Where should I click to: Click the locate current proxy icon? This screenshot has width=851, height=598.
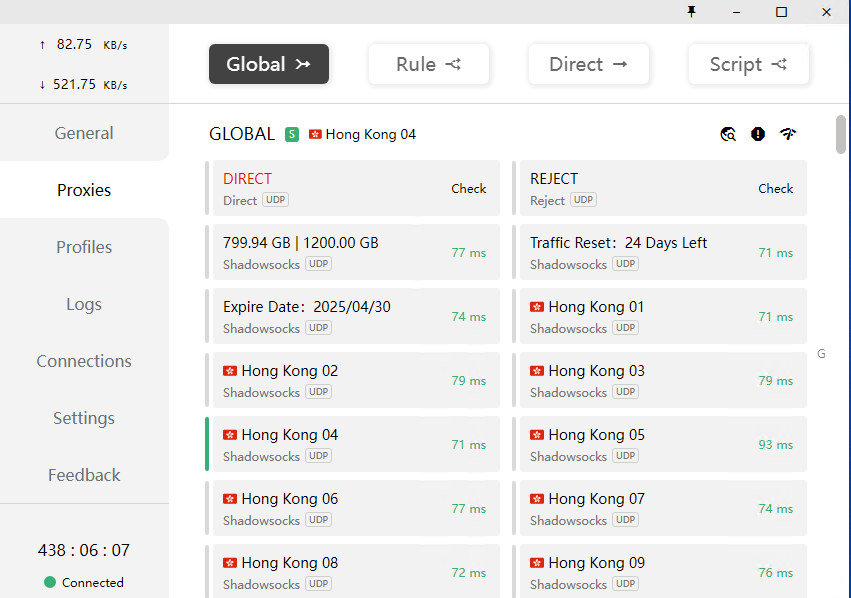point(728,134)
